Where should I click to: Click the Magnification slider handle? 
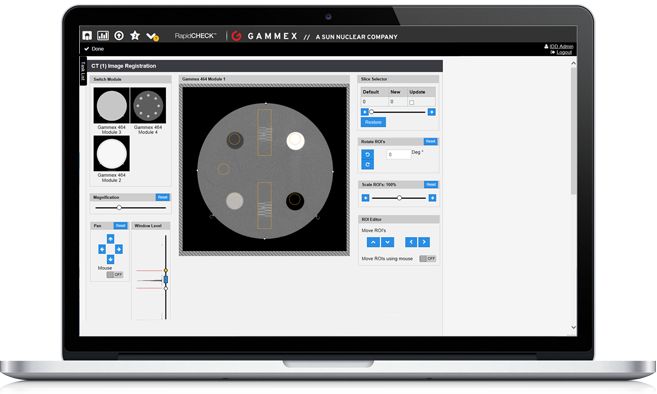[x=119, y=207]
